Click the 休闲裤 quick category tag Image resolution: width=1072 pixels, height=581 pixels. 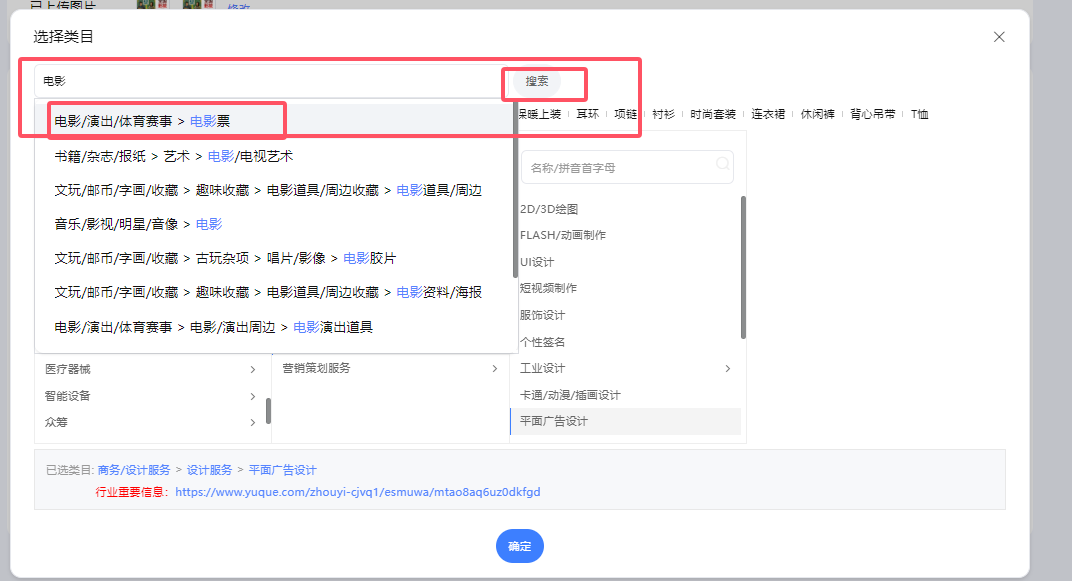tap(818, 114)
